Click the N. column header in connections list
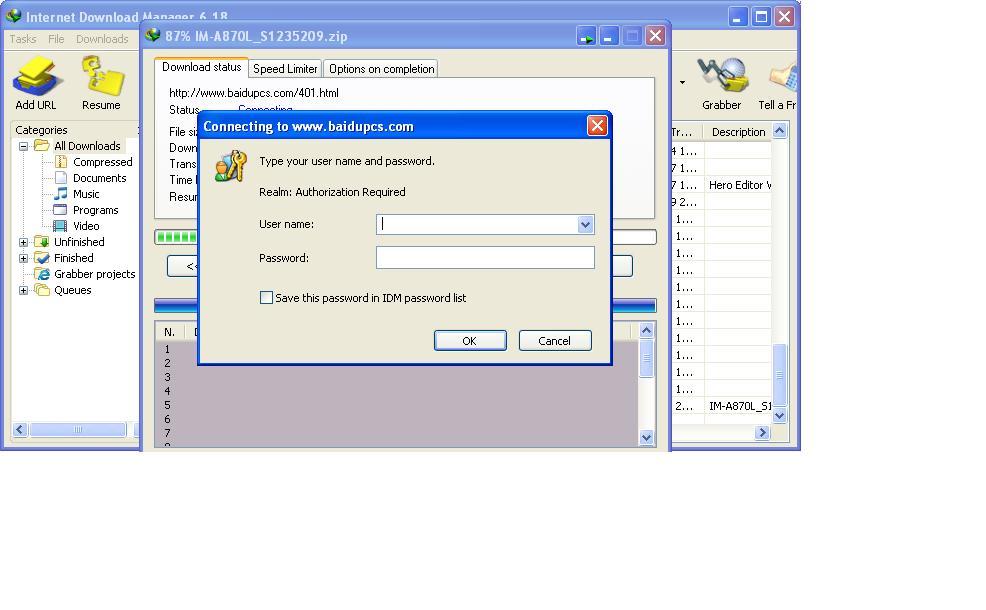986x610 pixels. 169,332
